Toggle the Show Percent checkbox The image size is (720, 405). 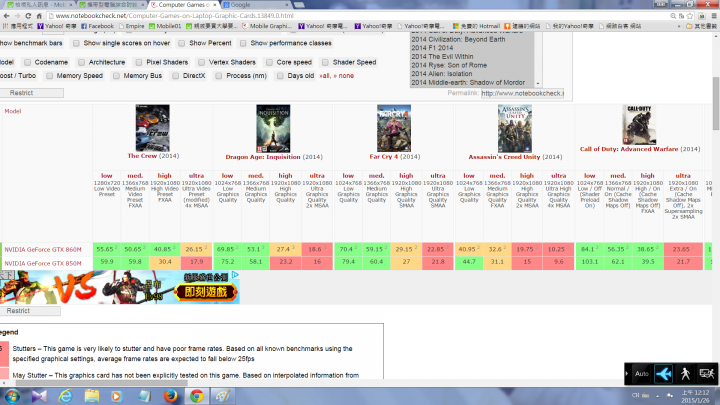[182, 43]
